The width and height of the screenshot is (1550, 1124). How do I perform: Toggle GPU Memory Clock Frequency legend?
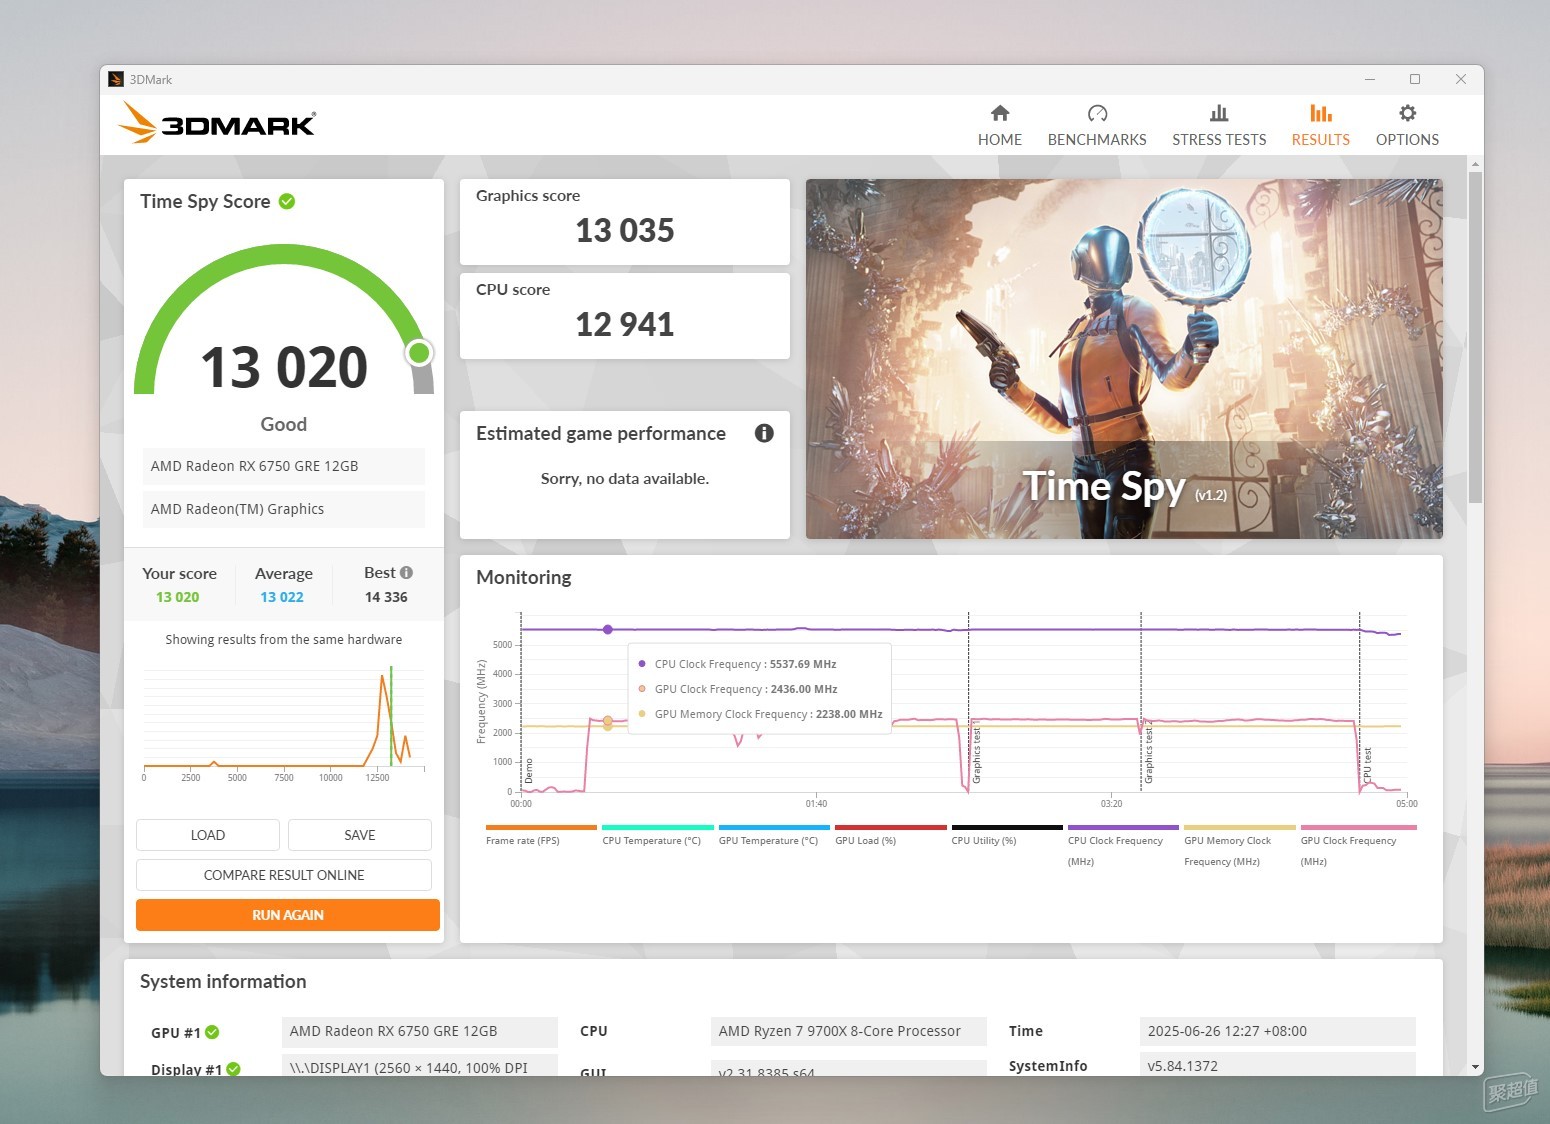[x=1240, y=846]
